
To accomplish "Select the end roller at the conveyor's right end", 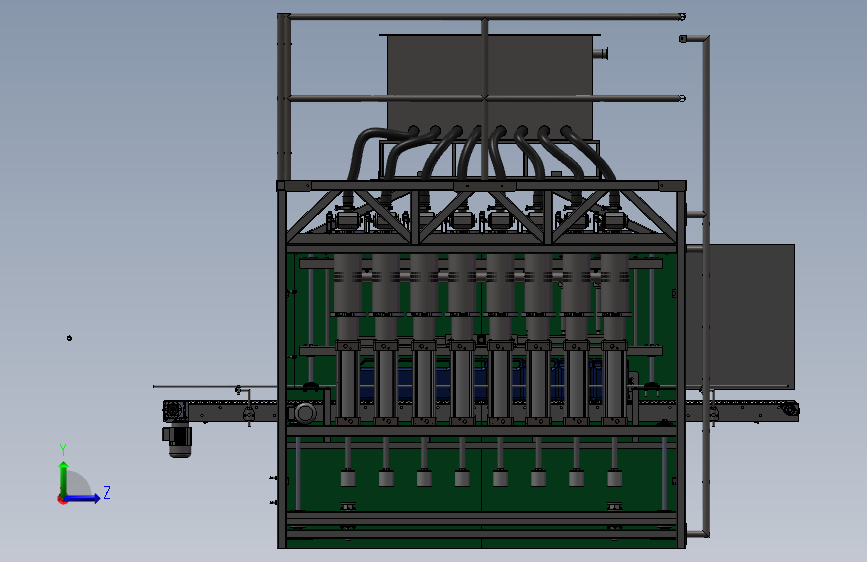I will click(x=791, y=409).
